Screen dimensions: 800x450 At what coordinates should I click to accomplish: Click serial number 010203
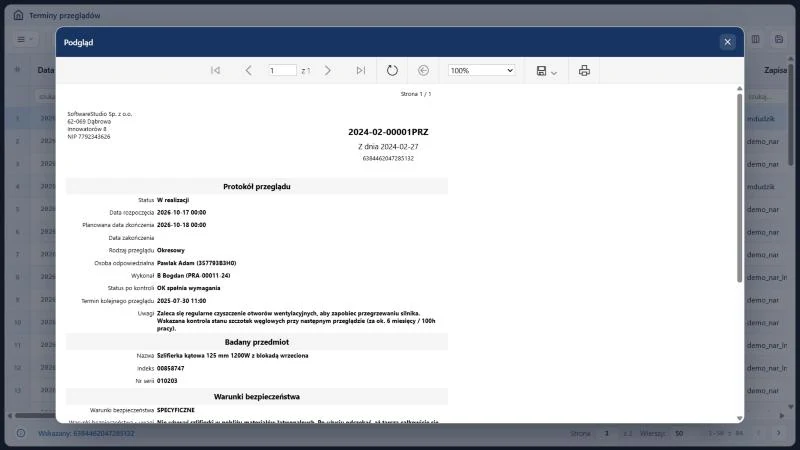[x=167, y=381]
